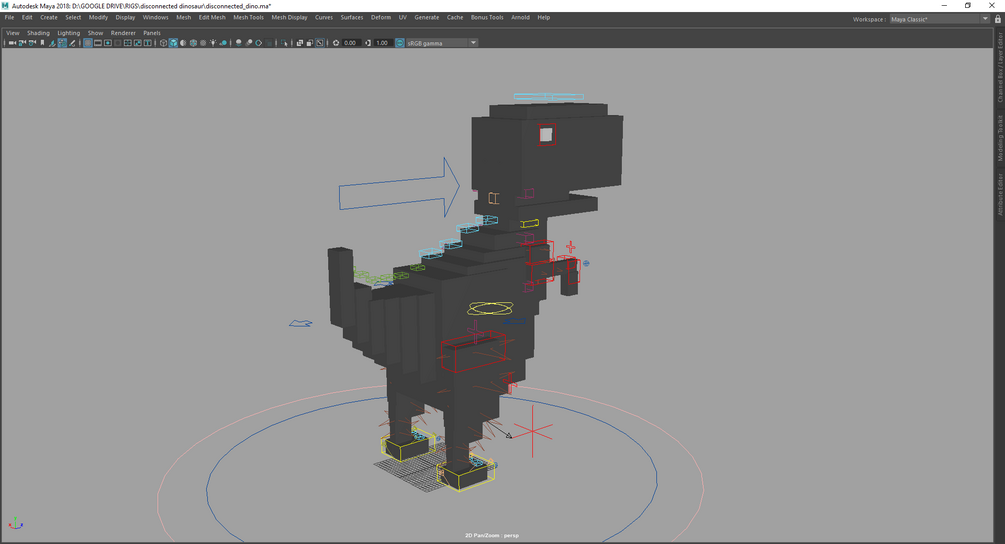Click the exposure value field 0.00

[x=351, y=43]
